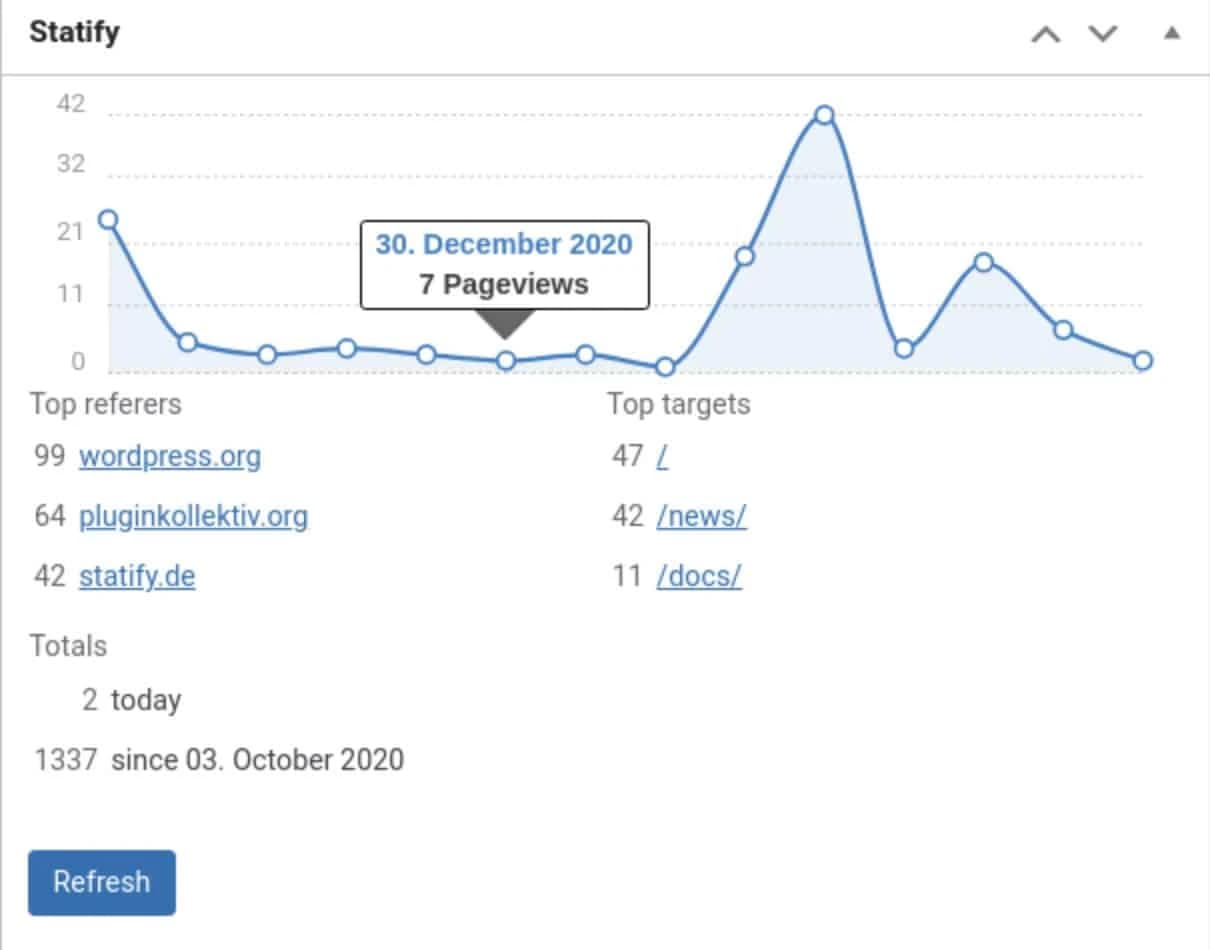Click the peak data point near 42 pageviews
The height and width of the screenshot is (950, 1210).
point(823,115)
